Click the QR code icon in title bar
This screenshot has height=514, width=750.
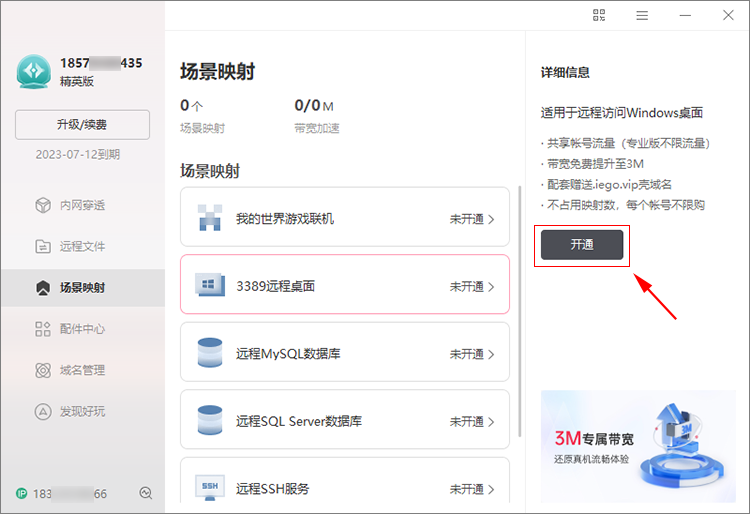pos(599,15)
